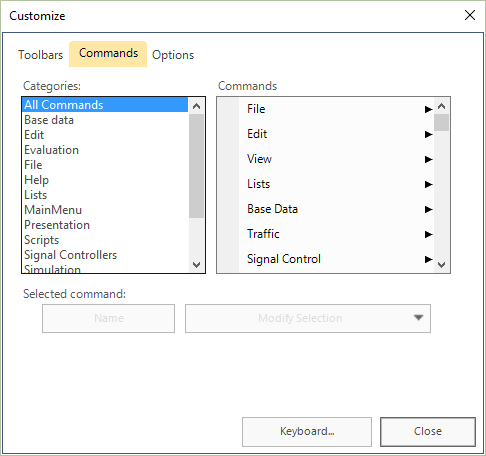The height and width of the screenshot is (456, 486).
Task: Open the Modify Selection dropdown
Action: pos(308,318)
